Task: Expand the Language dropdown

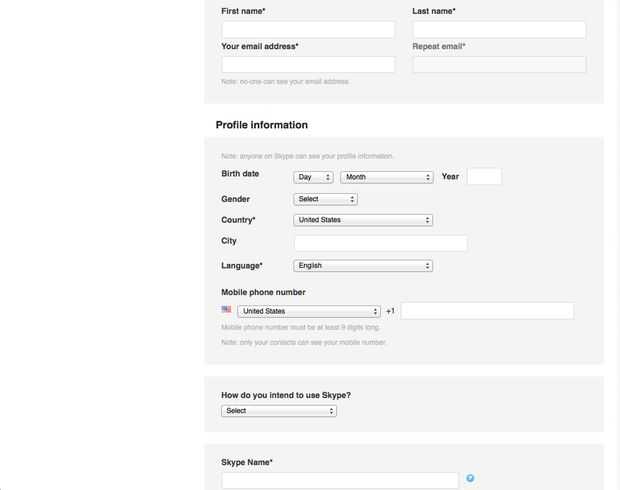Action: [x=363, y=266]
